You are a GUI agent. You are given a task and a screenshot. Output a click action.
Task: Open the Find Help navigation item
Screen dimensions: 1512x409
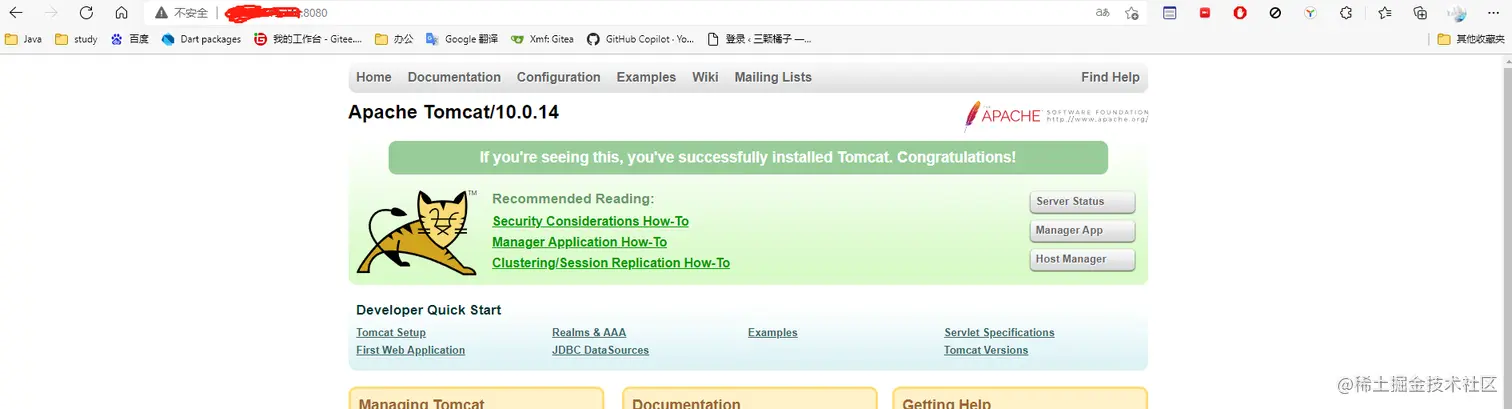pos(1110,77)
